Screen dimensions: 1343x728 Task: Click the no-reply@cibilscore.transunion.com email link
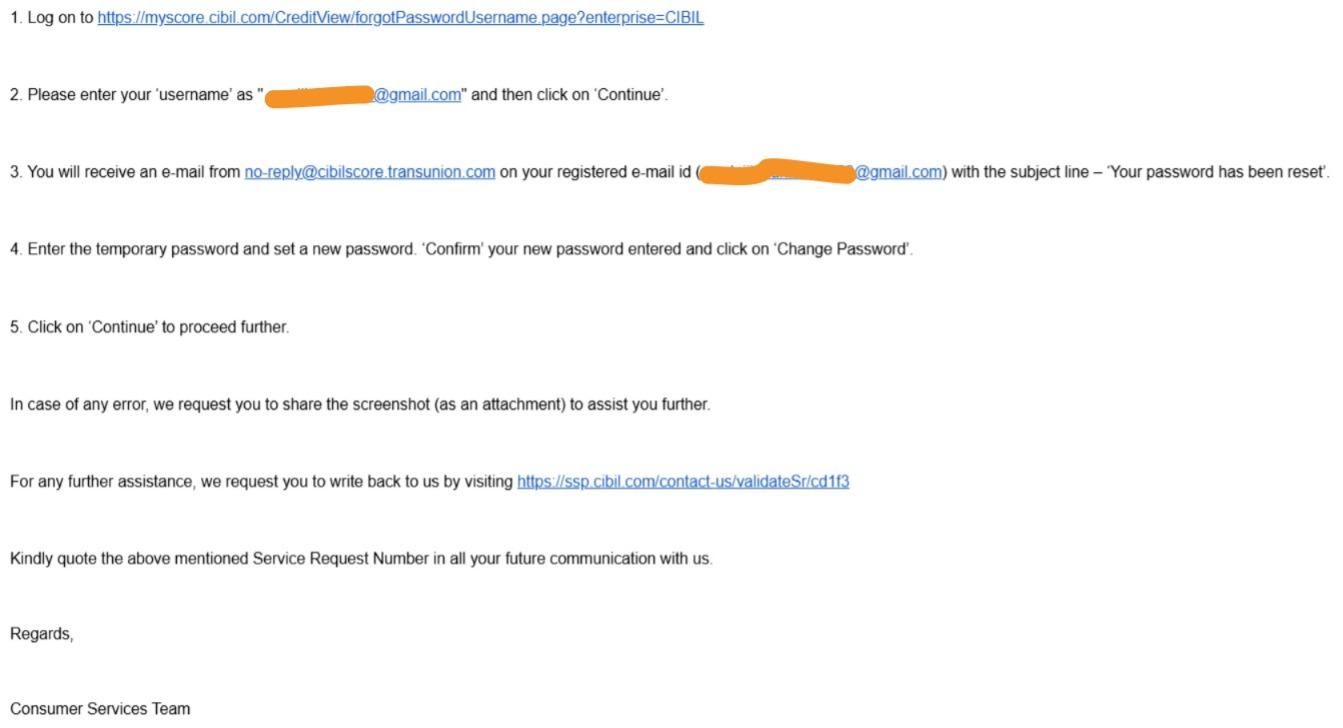click(x=370, y=172)
